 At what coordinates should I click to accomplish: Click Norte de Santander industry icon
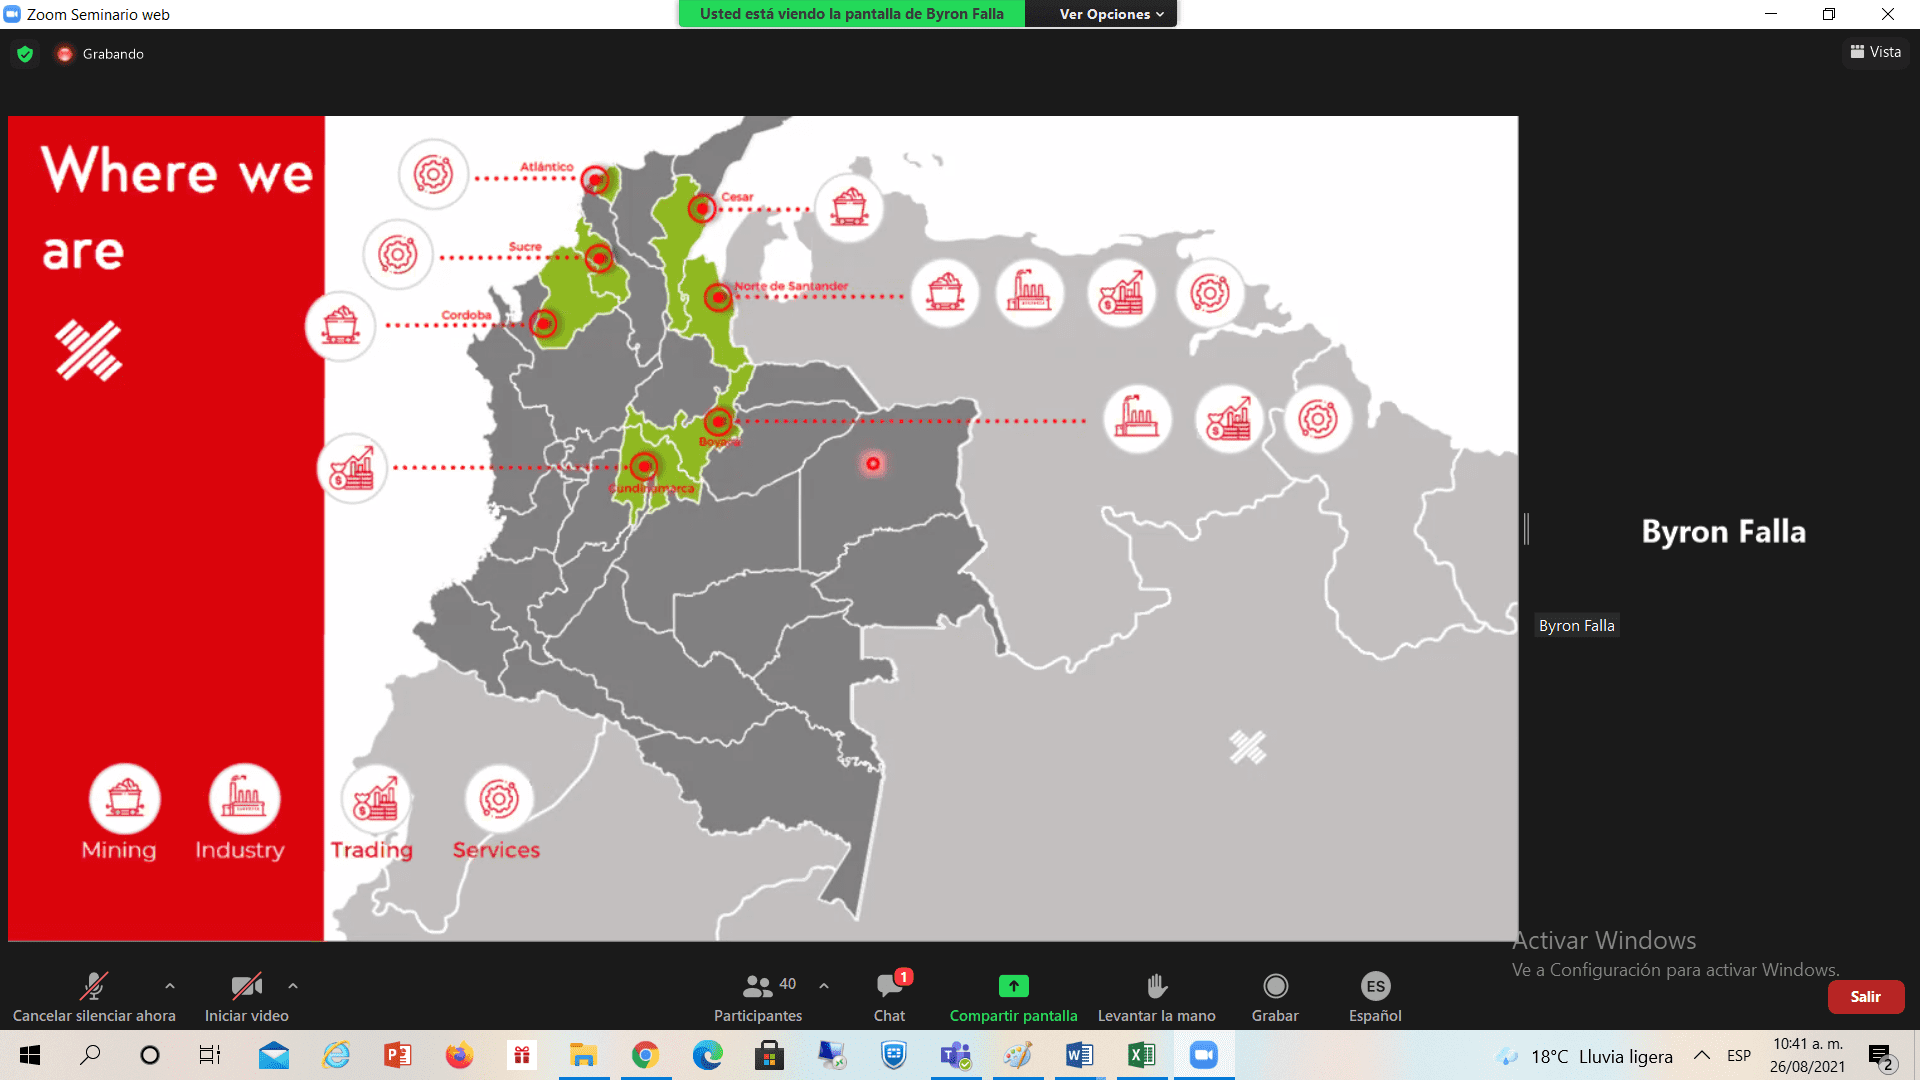[x=1029, y=293]
